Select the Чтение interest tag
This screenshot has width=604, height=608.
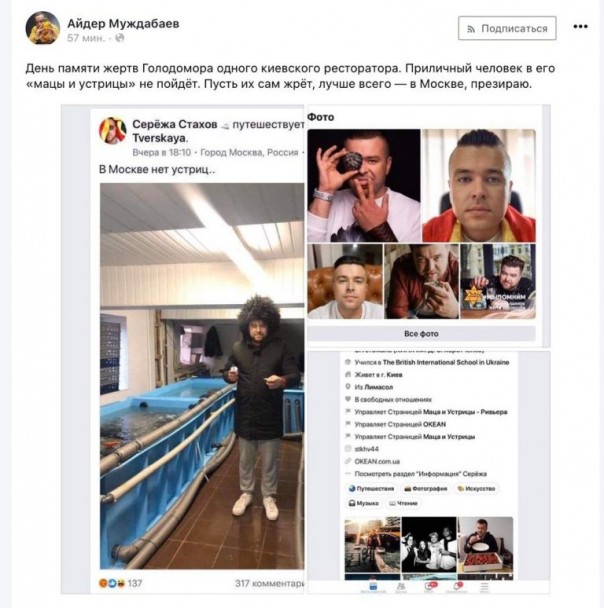pyautogui.click(x=403, y=503)
